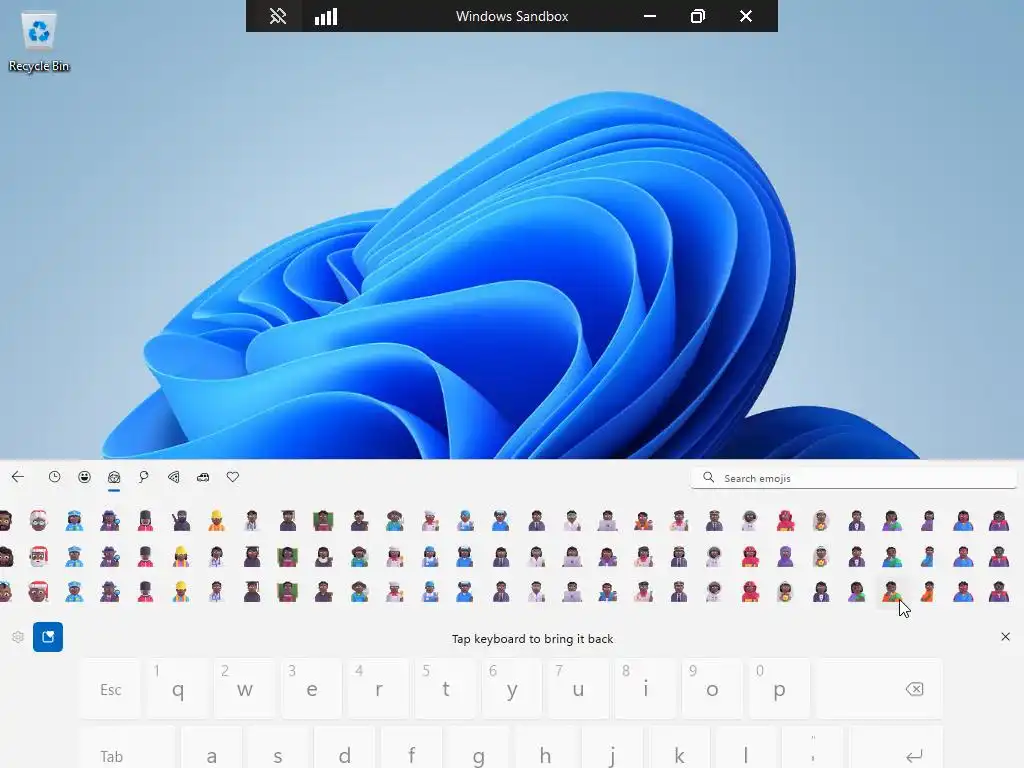Click 'Tap keyboard to bring it back'
The width and height of the screenshot is (1024, 768).
point(532,639)
